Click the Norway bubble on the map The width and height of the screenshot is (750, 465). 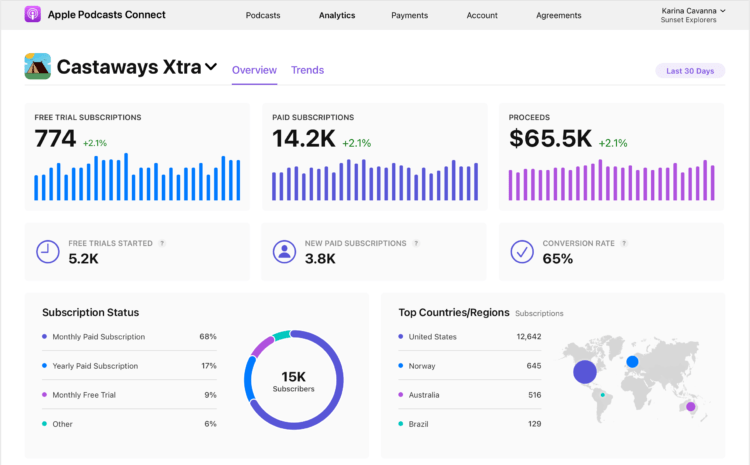pos(632,362)
